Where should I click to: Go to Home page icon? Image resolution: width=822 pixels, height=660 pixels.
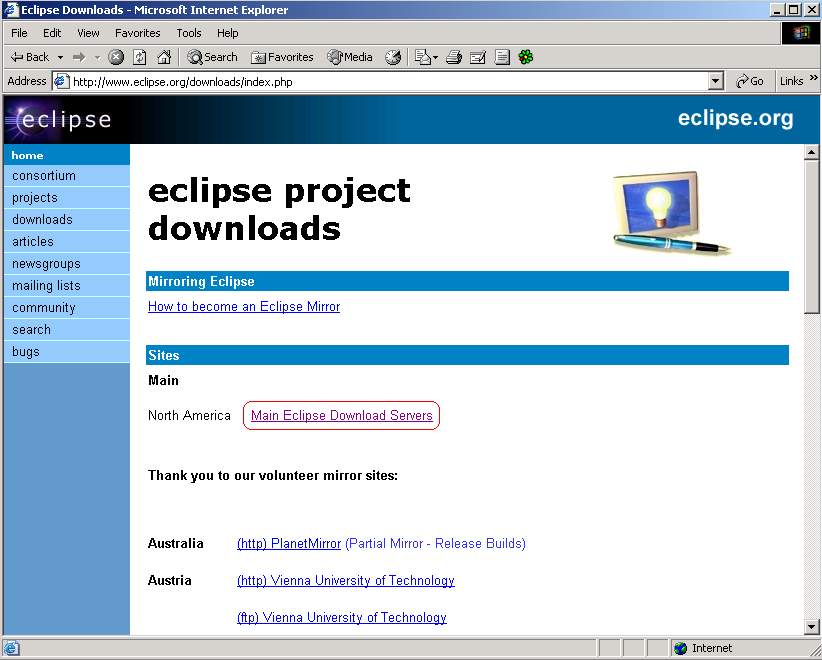click(x=164, y=57)
